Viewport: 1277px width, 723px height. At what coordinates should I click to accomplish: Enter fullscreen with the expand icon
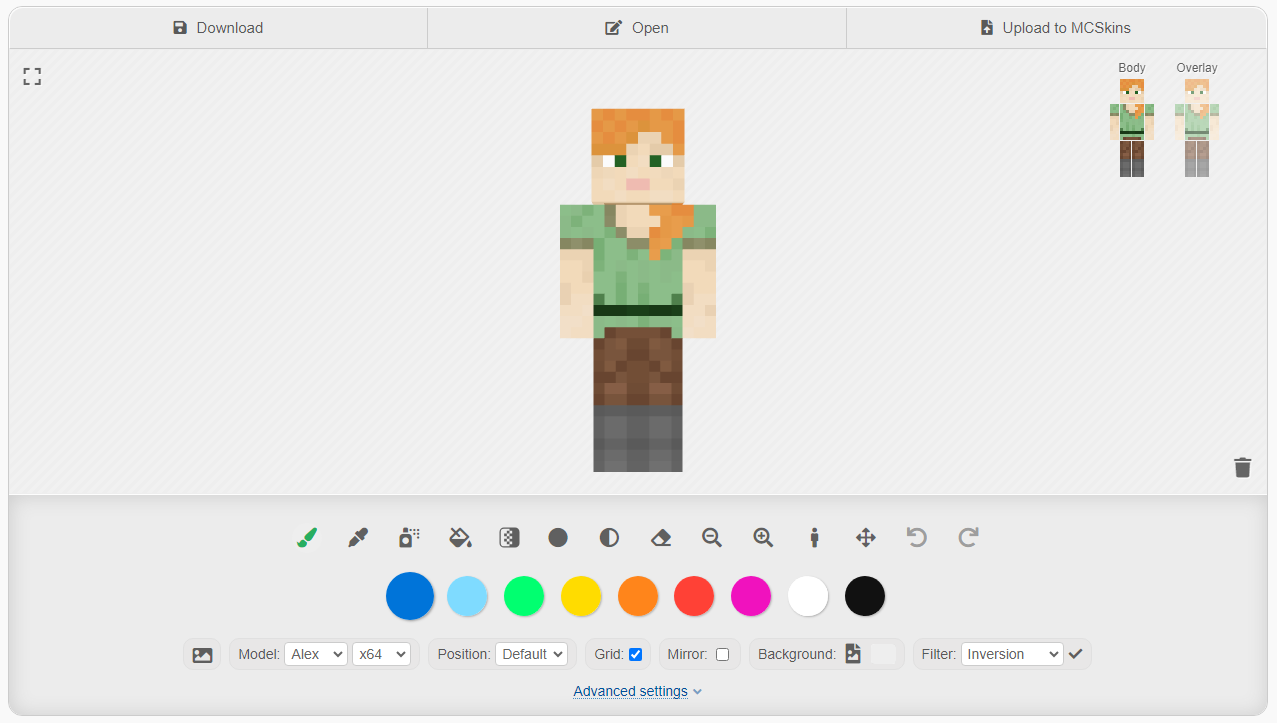coord(32,77)
